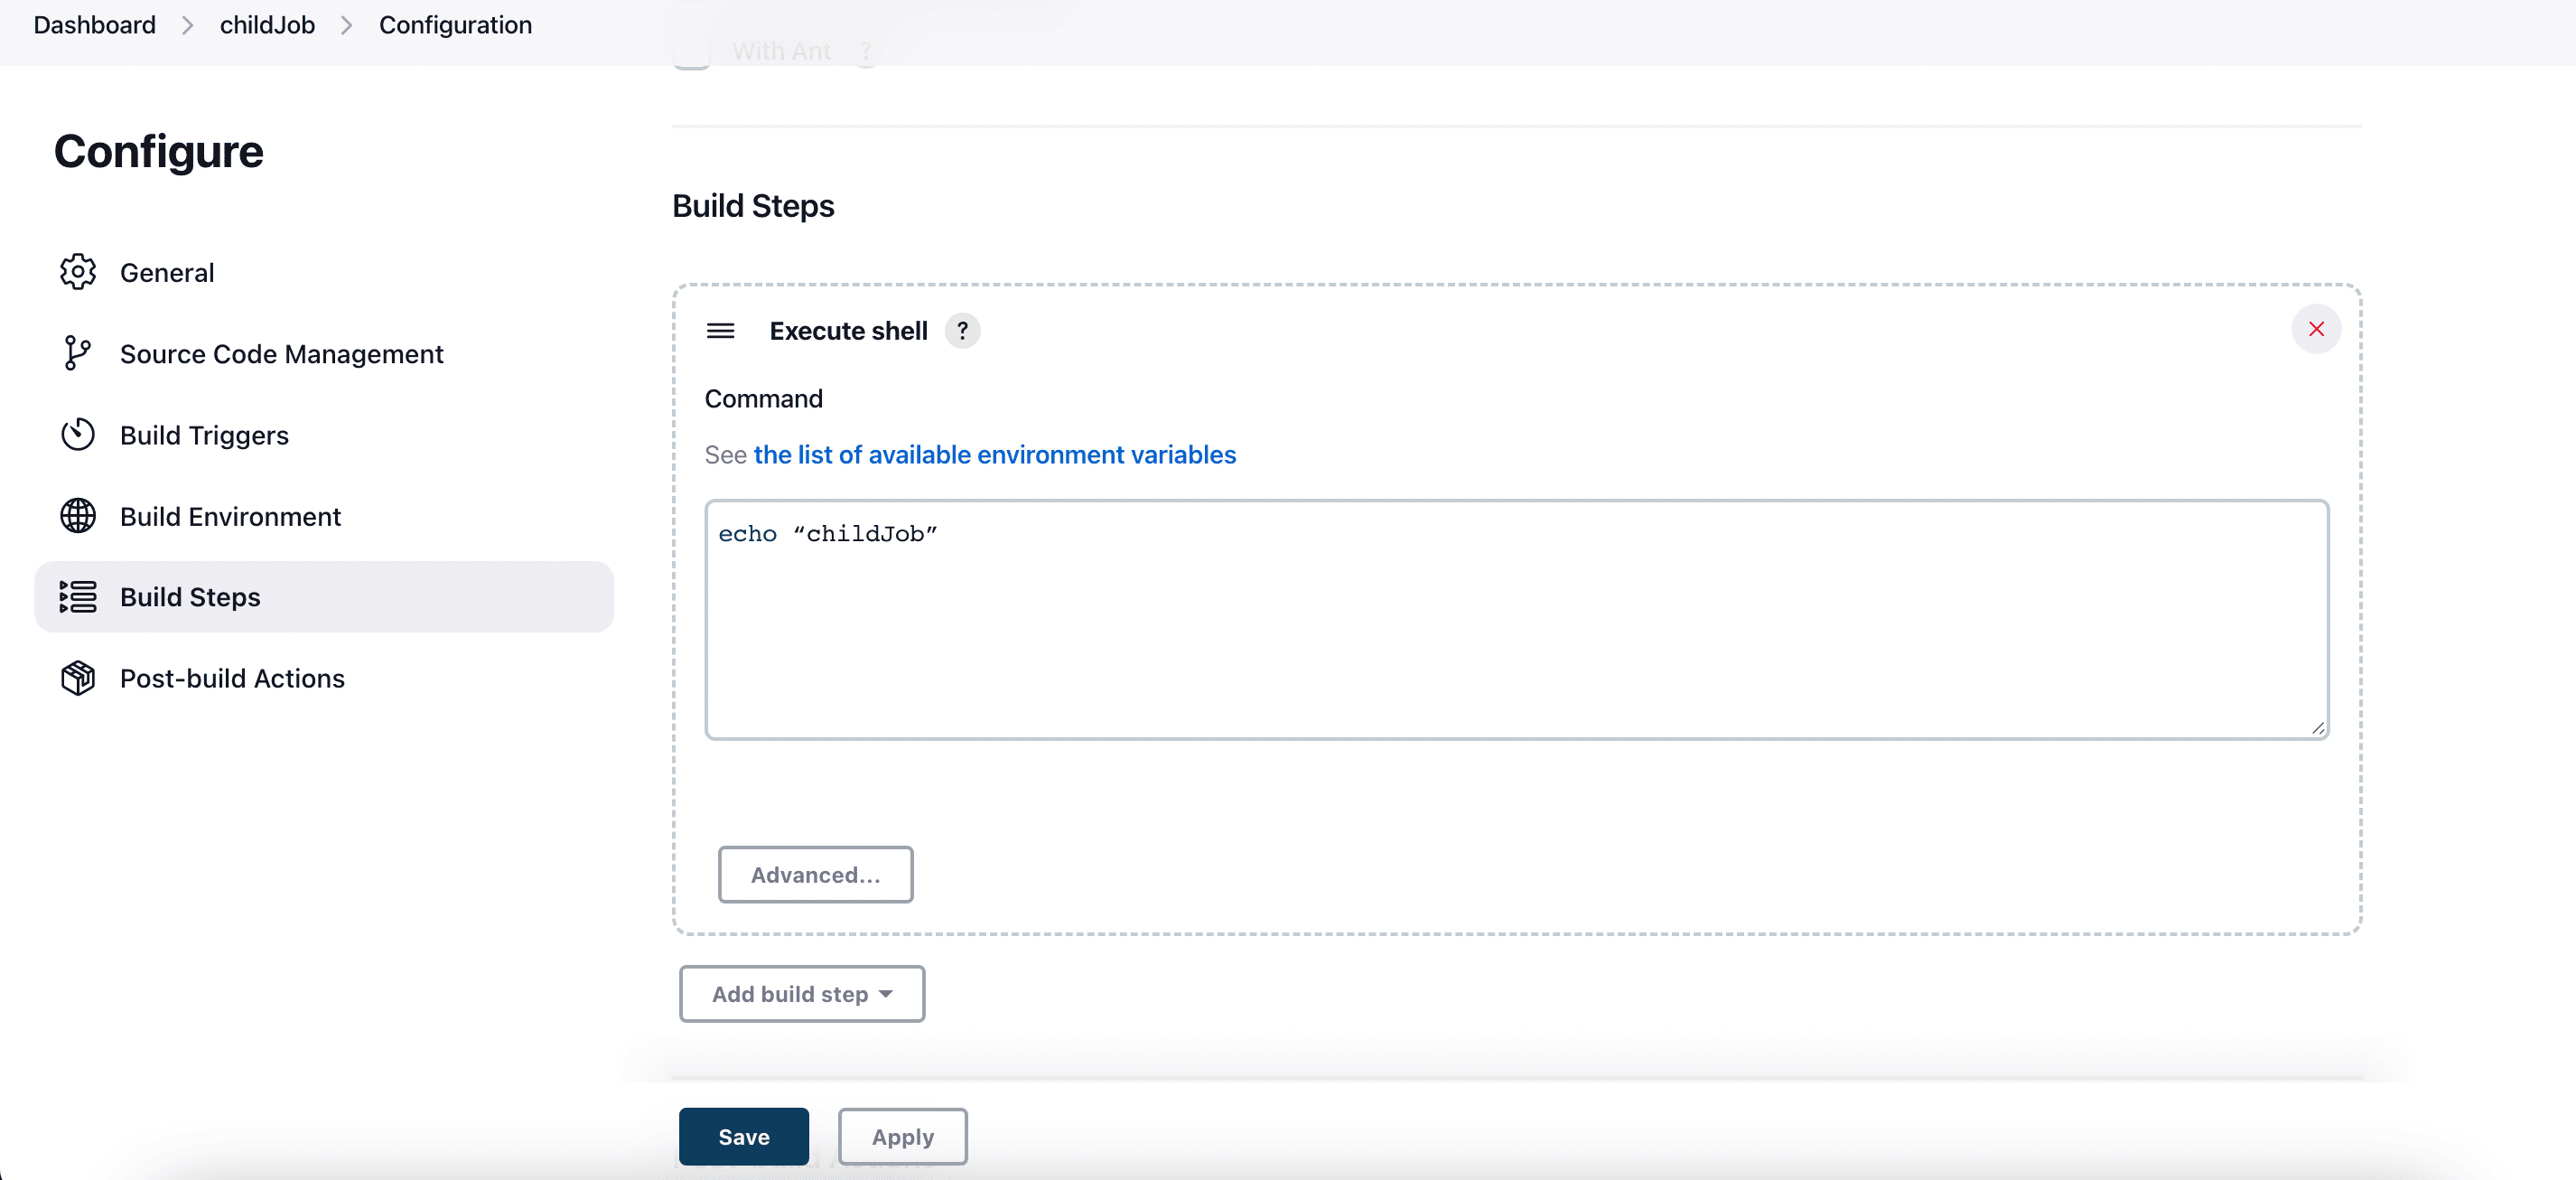Click the Build Triggers icon
This screenshot has height=1180, width=2576.
pyautogui.click(x=76, y=434)
